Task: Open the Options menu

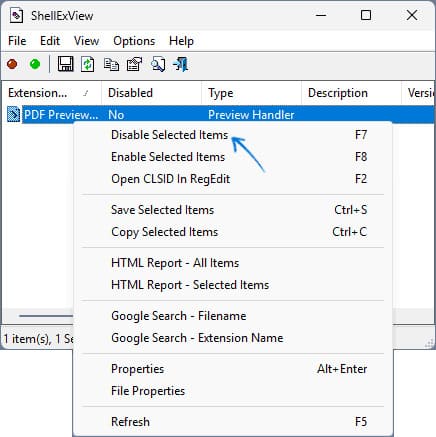Action: [x=134, y=41]
